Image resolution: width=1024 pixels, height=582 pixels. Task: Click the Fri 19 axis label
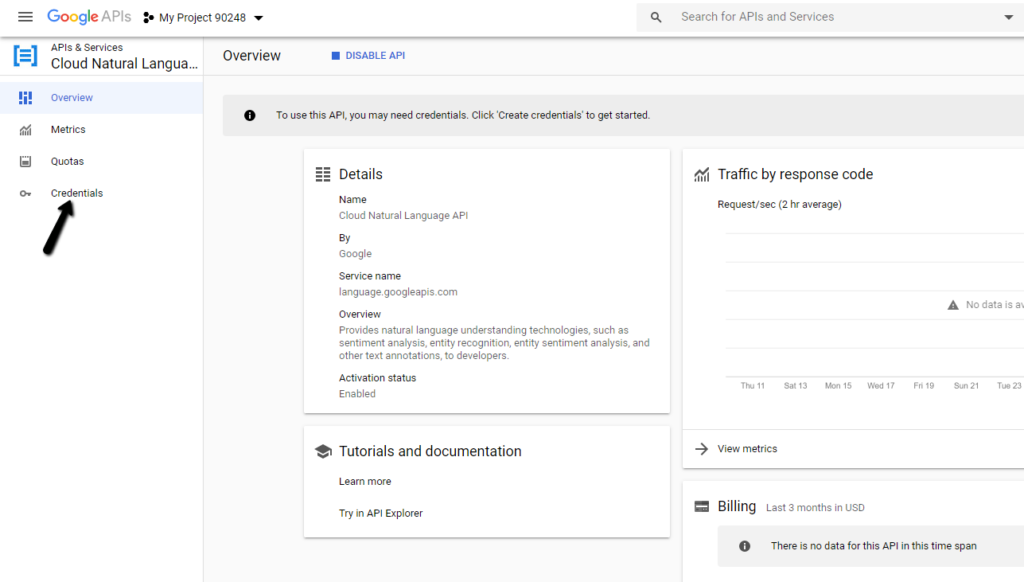pos(923,386)
